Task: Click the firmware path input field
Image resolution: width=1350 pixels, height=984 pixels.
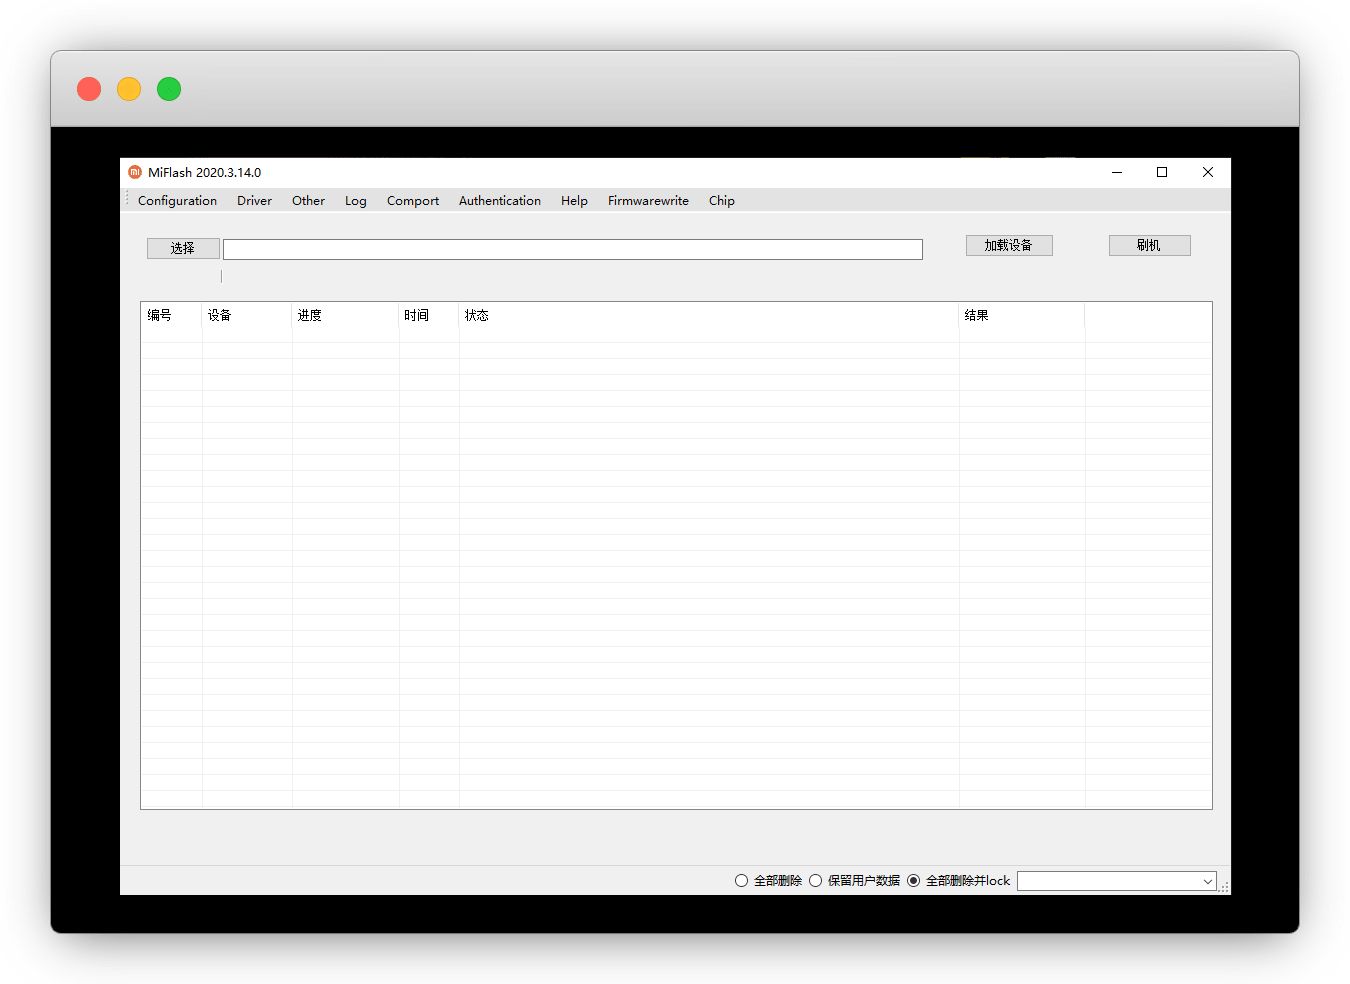Action: point(572,249)
